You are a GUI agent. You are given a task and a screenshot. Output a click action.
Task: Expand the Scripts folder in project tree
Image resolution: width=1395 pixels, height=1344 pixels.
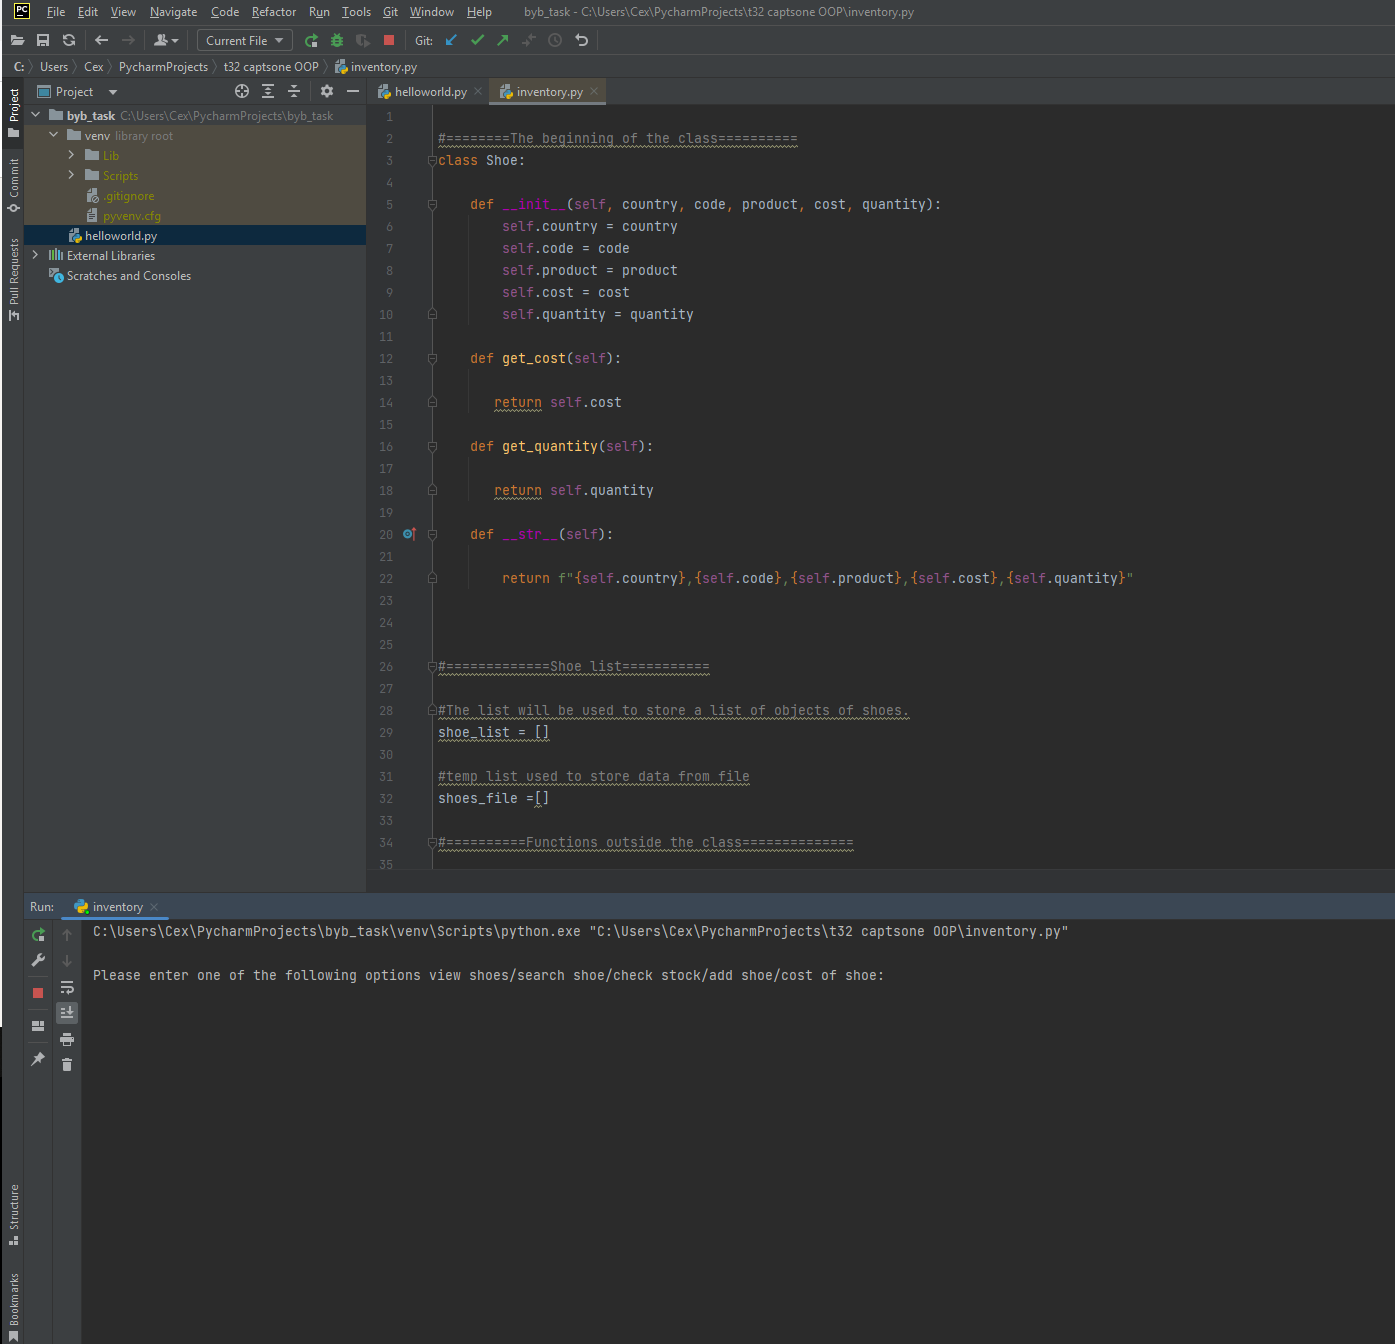70,175
